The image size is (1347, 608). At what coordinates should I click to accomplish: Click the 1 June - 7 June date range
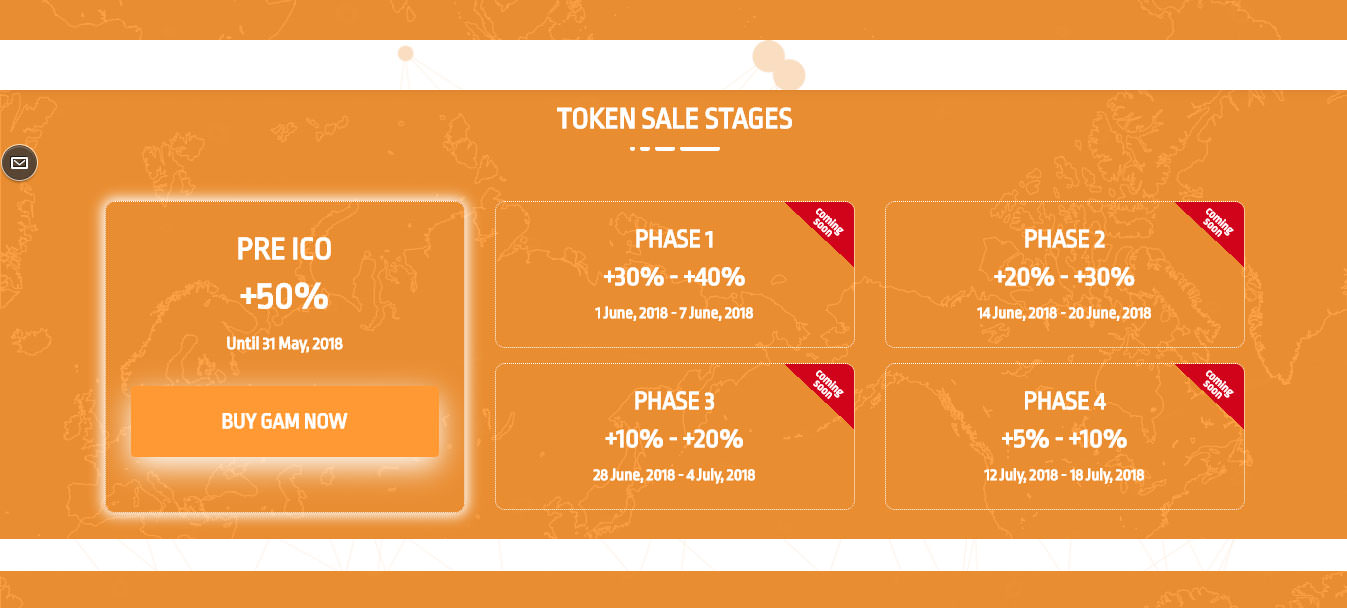[674, 313]
